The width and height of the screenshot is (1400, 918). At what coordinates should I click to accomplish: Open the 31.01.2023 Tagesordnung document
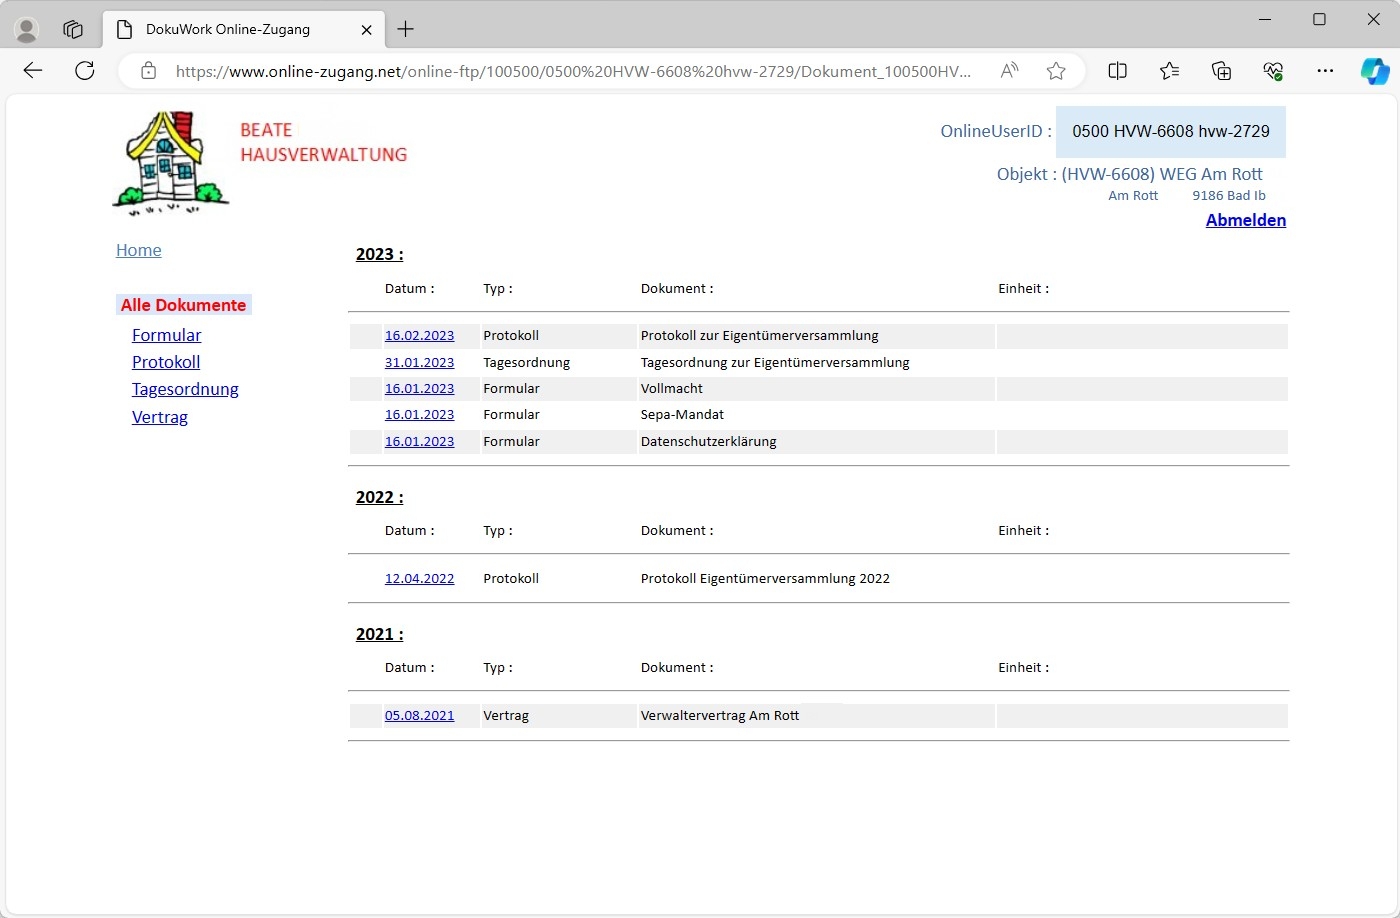point(419,362)
